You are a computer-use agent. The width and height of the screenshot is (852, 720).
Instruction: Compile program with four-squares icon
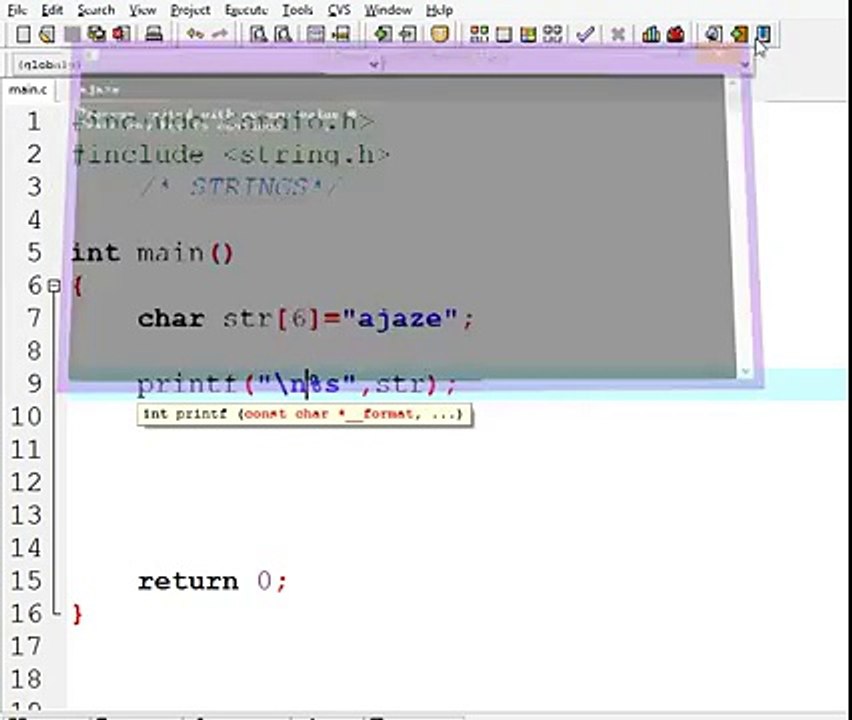pos(479,34)
